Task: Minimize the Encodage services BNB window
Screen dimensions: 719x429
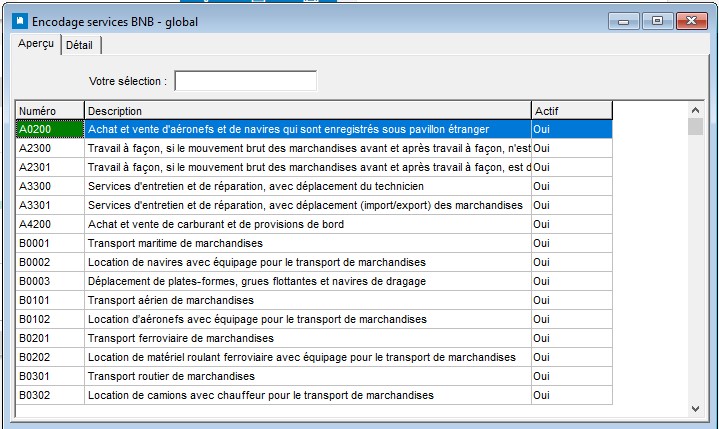Action: click(624, 21)
